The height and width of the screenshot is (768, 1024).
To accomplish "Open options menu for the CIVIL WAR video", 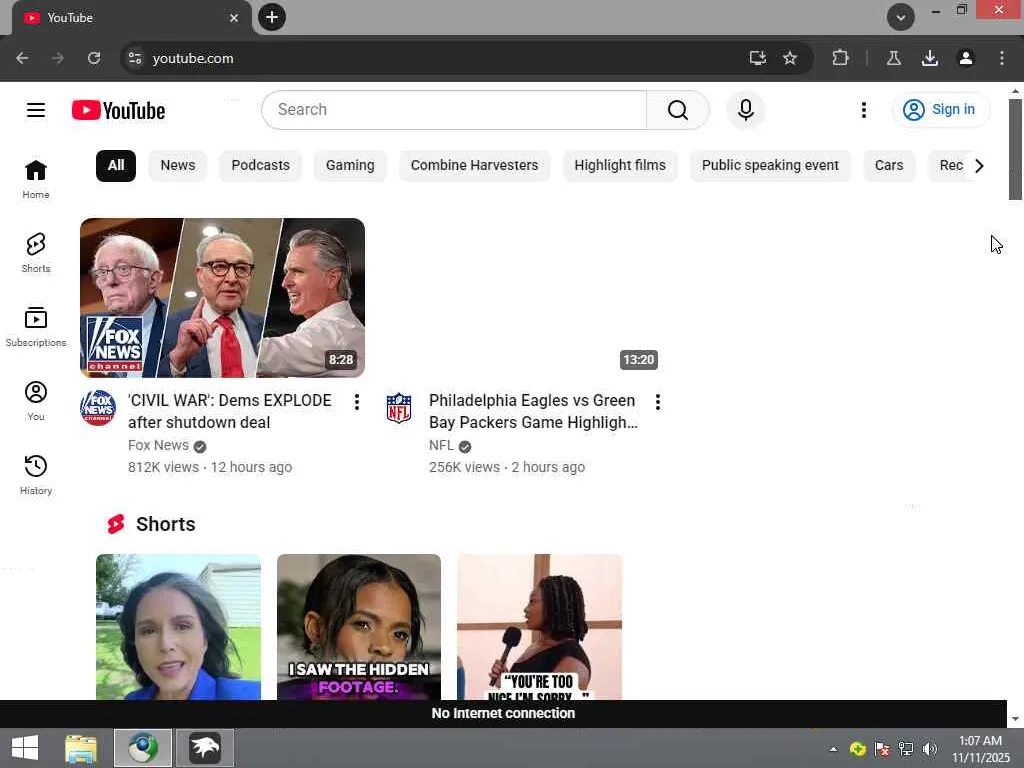I will click(x=357, y=402).
